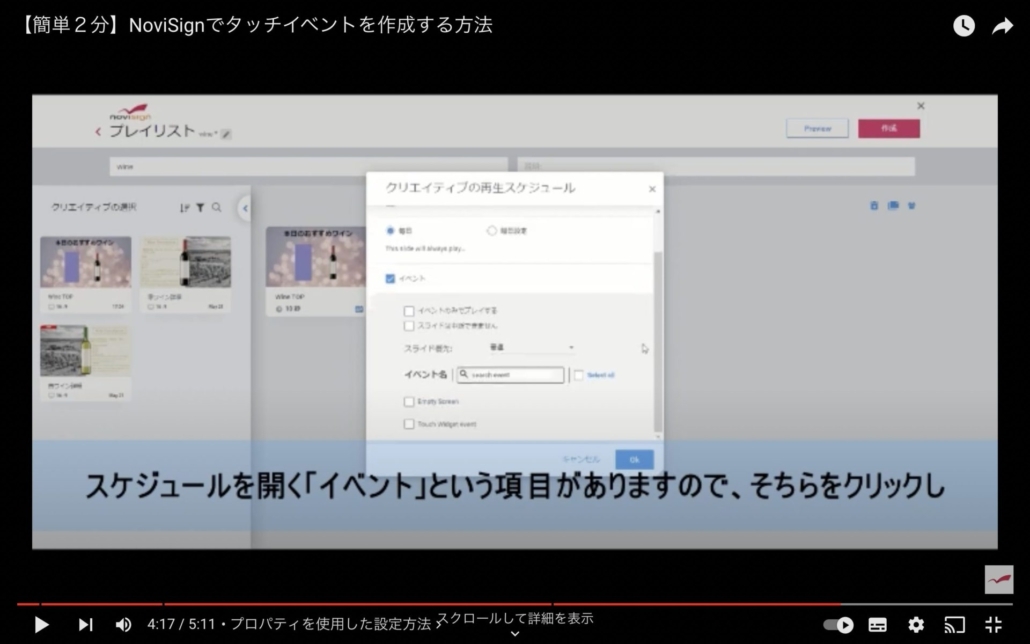Image resolution: width=1030 pixels, height=644 pixels.
Task: Click the filter funnel icon
Action: click(x=200, y=208)
